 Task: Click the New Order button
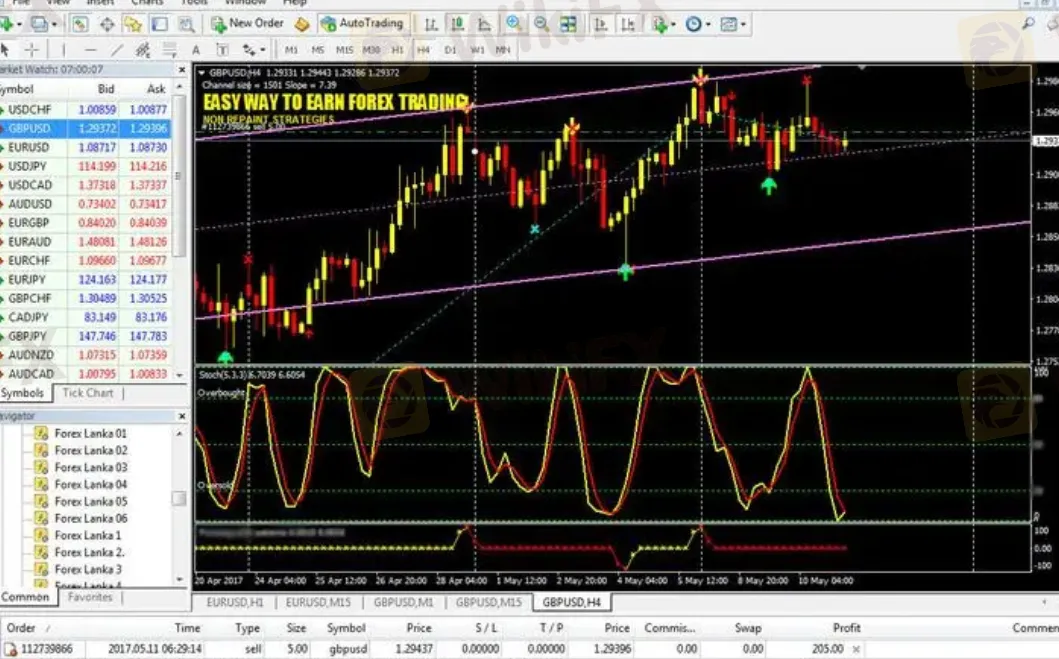click(247, 24)
